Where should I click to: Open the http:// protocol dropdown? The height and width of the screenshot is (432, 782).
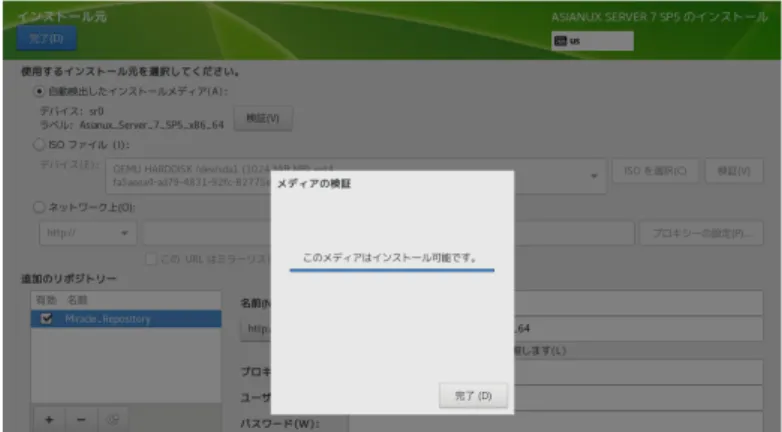(88, 233)
